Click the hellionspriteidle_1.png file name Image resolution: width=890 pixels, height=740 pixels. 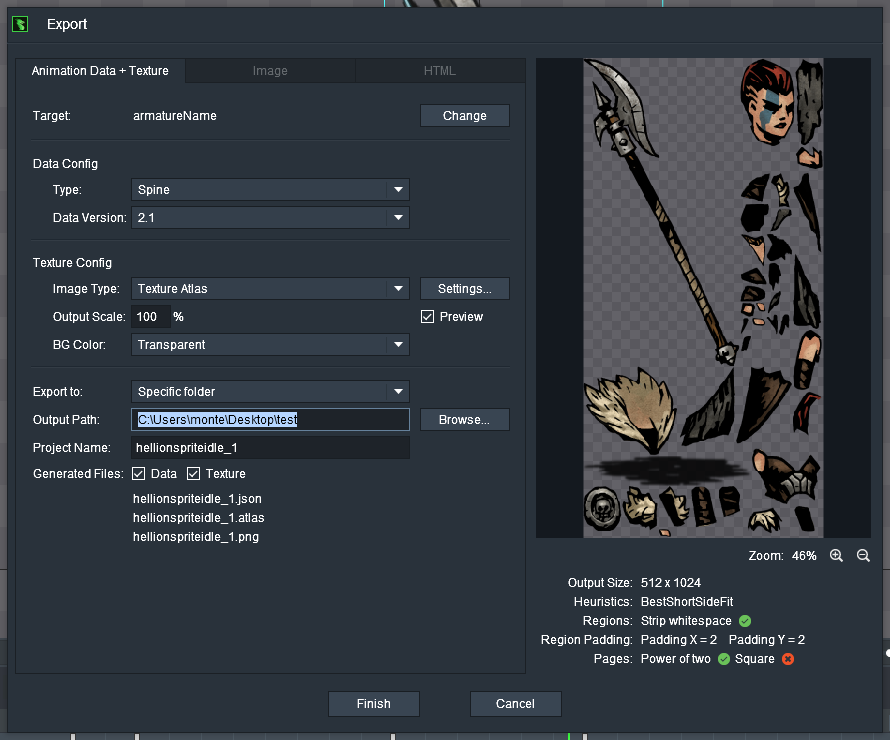pyautogui.click(x=196, y=537)
